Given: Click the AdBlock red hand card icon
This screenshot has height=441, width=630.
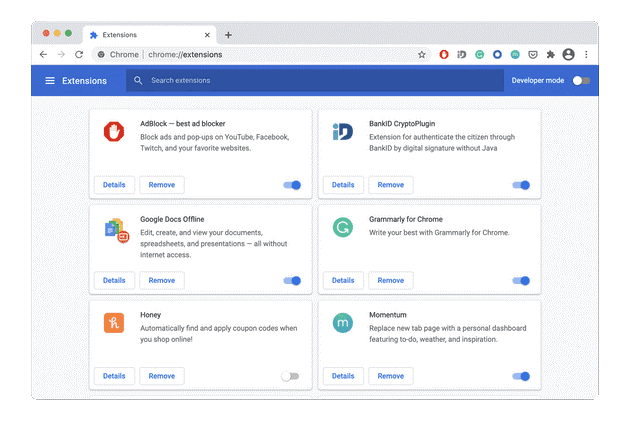Looking at the screenshot, I should pyautogui.click(x=114, y=131).
